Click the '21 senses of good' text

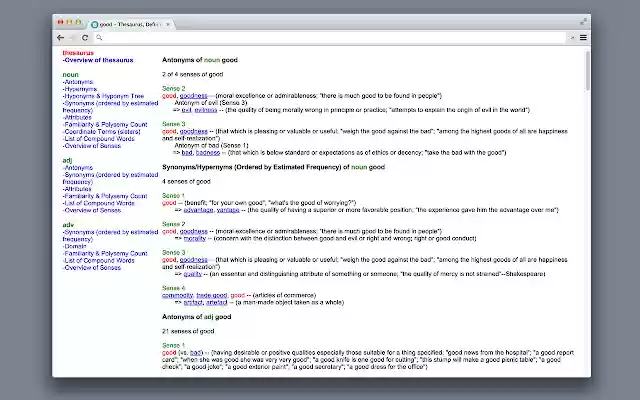pyautogui.click(x=188, y=331)
